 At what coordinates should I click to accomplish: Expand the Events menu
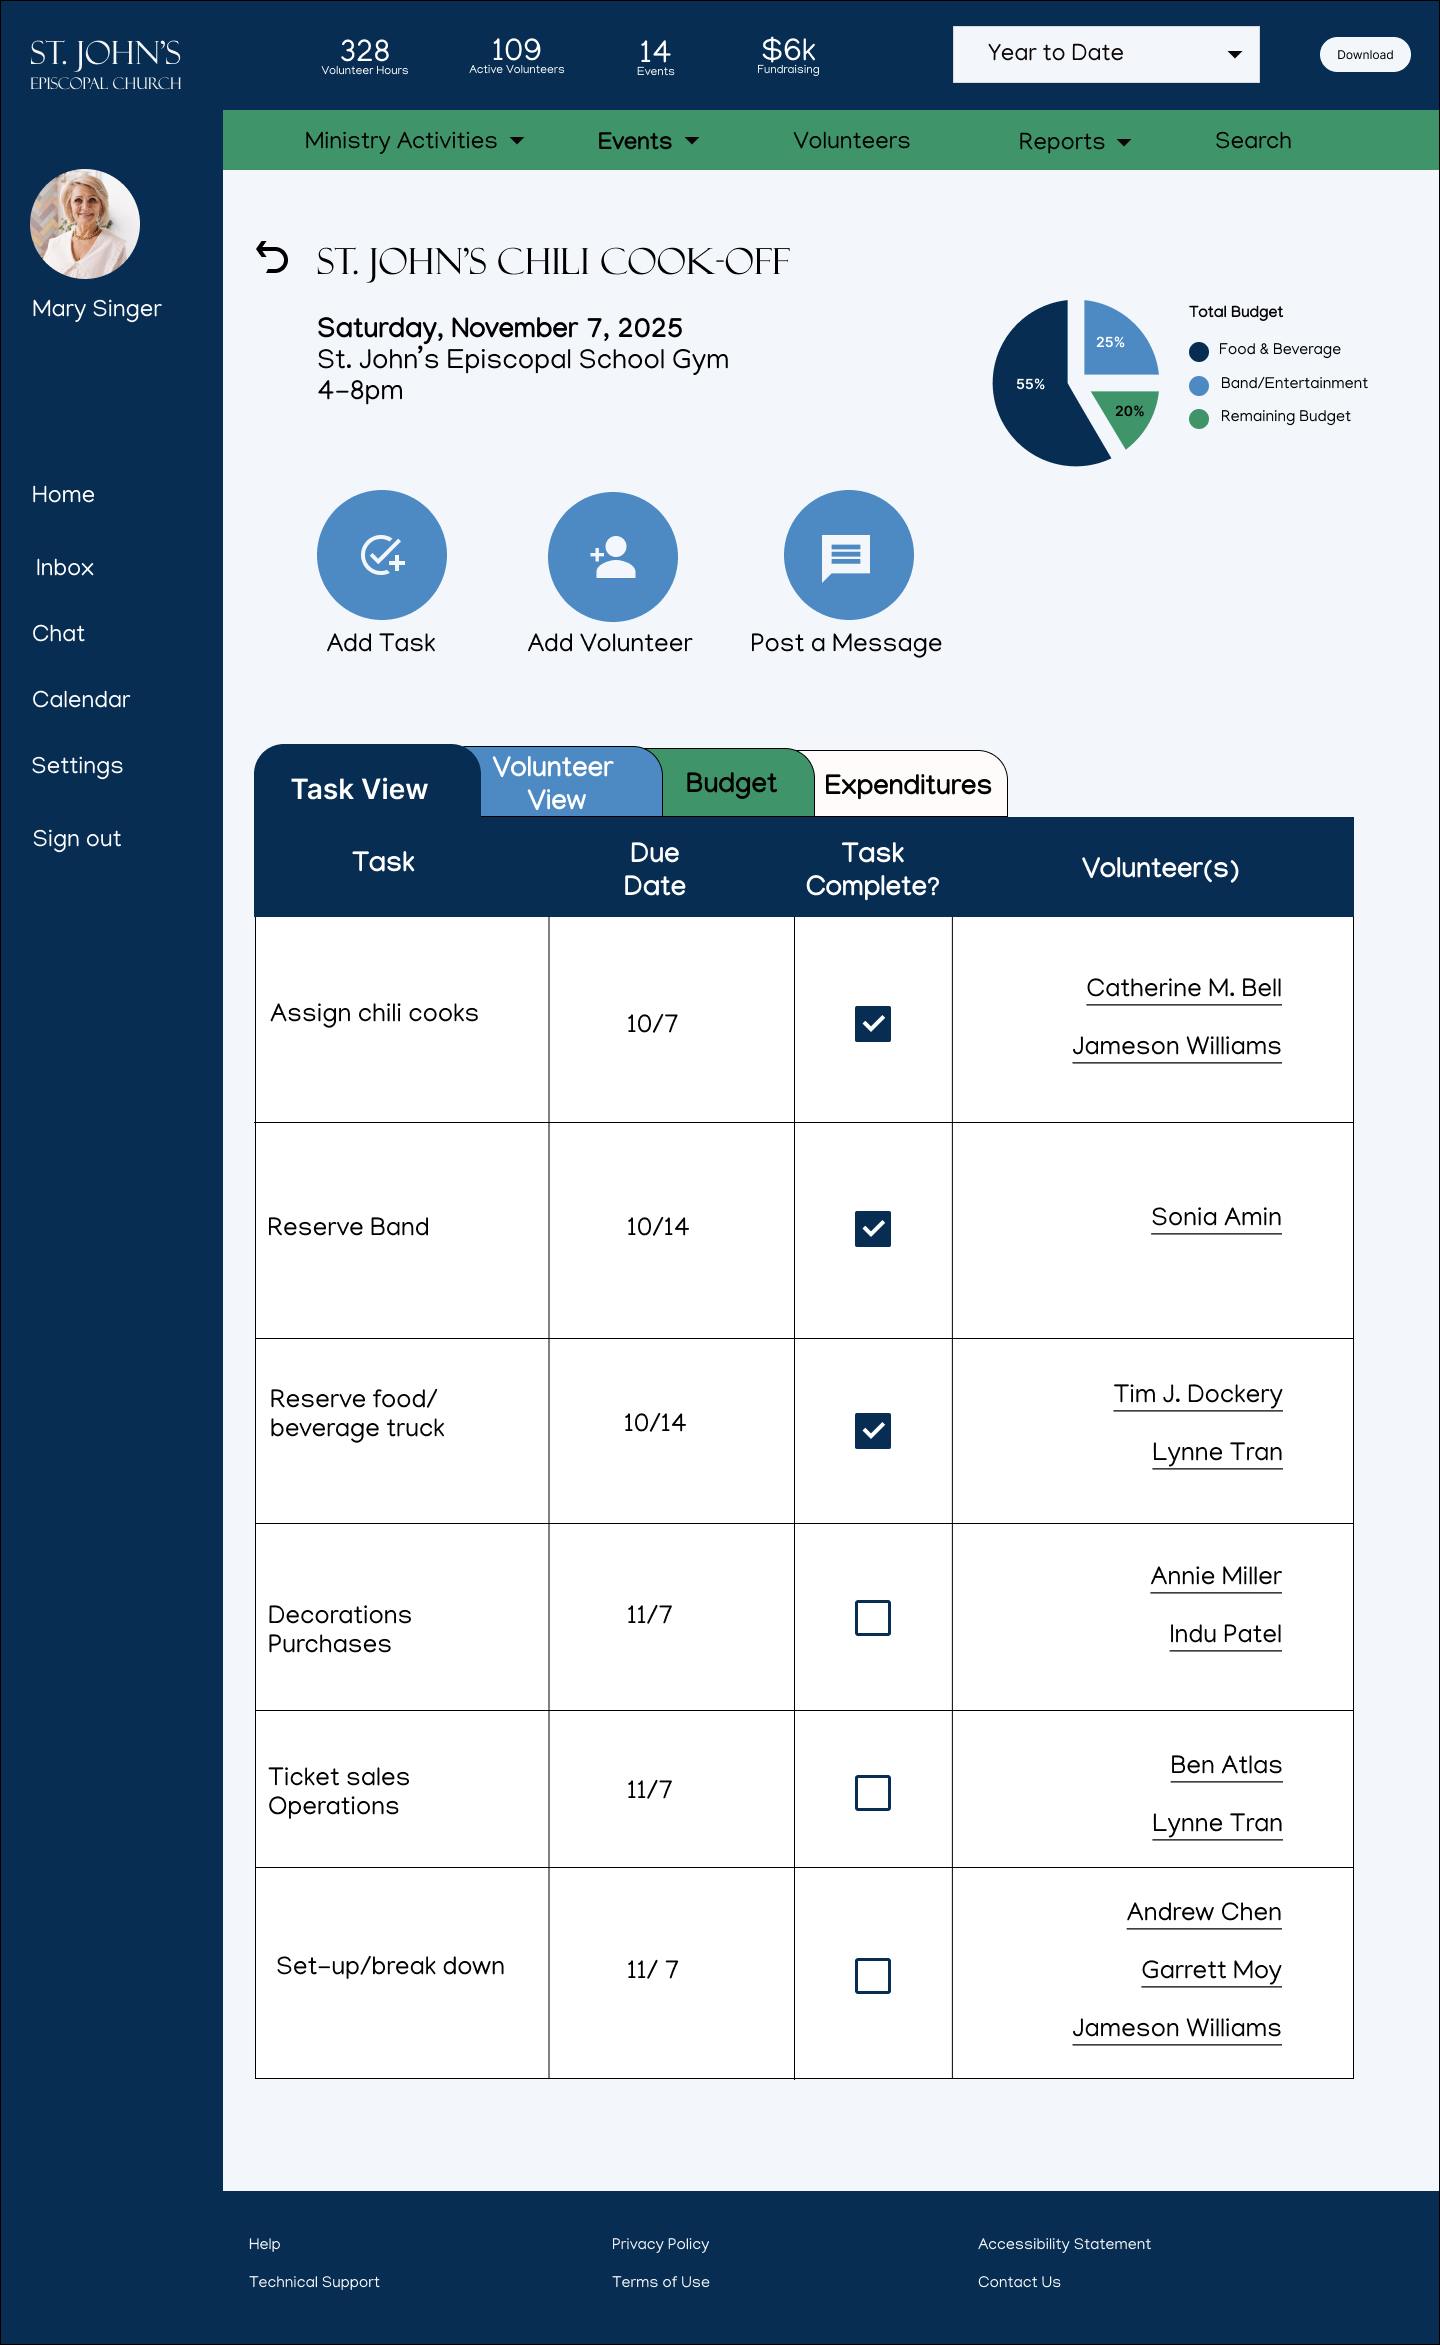tap(648, 141)
